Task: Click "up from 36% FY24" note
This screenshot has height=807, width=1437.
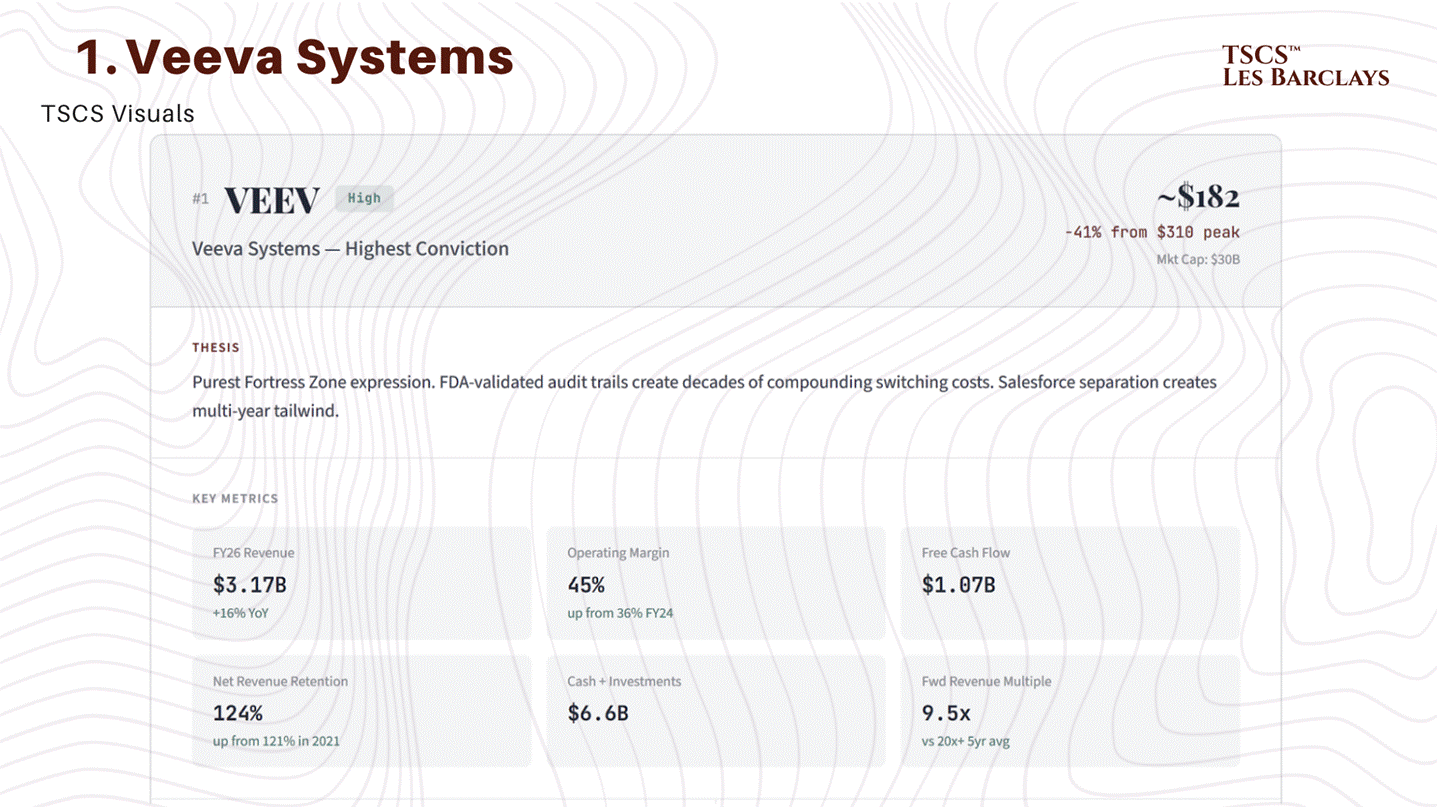Action: click(620, 613)
